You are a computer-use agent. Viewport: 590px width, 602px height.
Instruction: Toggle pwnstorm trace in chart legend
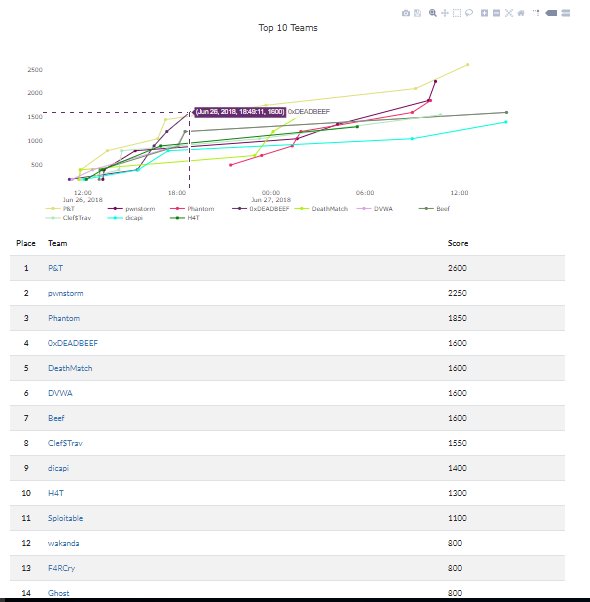[132, 208]
